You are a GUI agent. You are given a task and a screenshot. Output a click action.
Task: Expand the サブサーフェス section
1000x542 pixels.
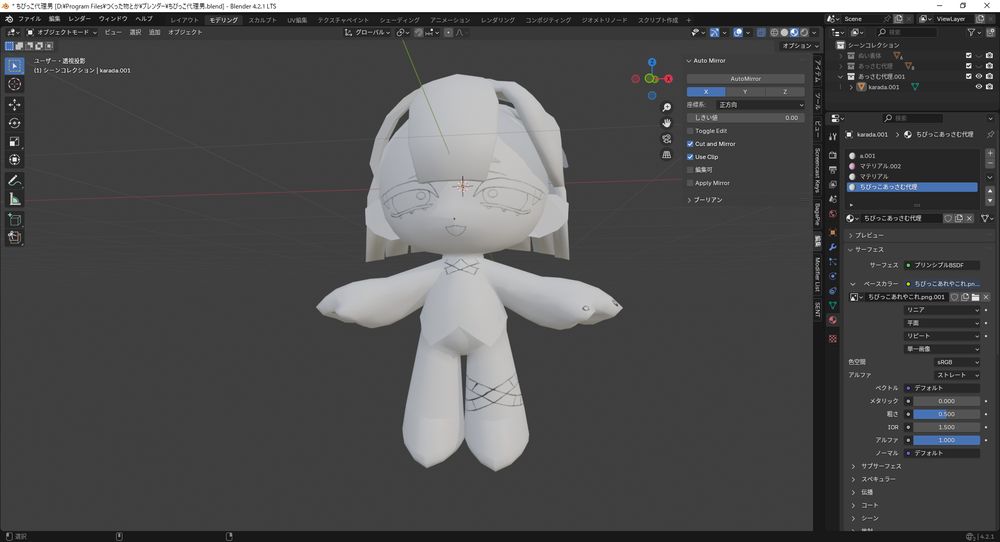coord(880,466)
